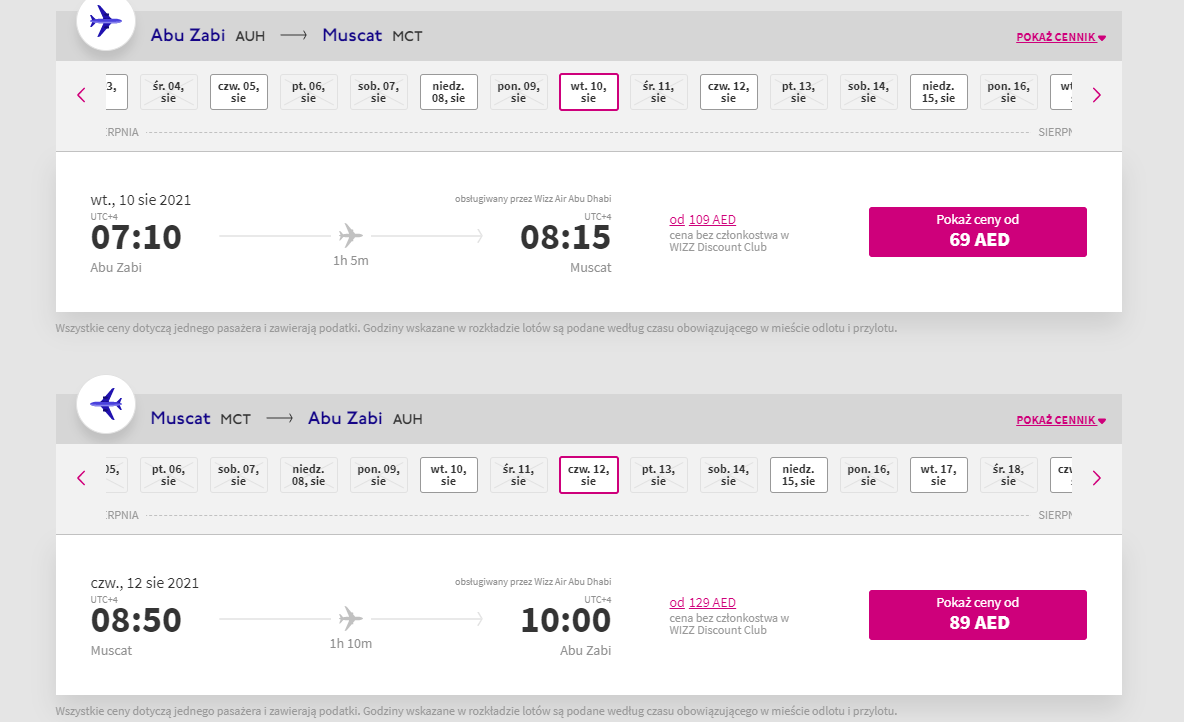
Task: Open the od 109 AED price link
Action: click(x=702, y=220)
